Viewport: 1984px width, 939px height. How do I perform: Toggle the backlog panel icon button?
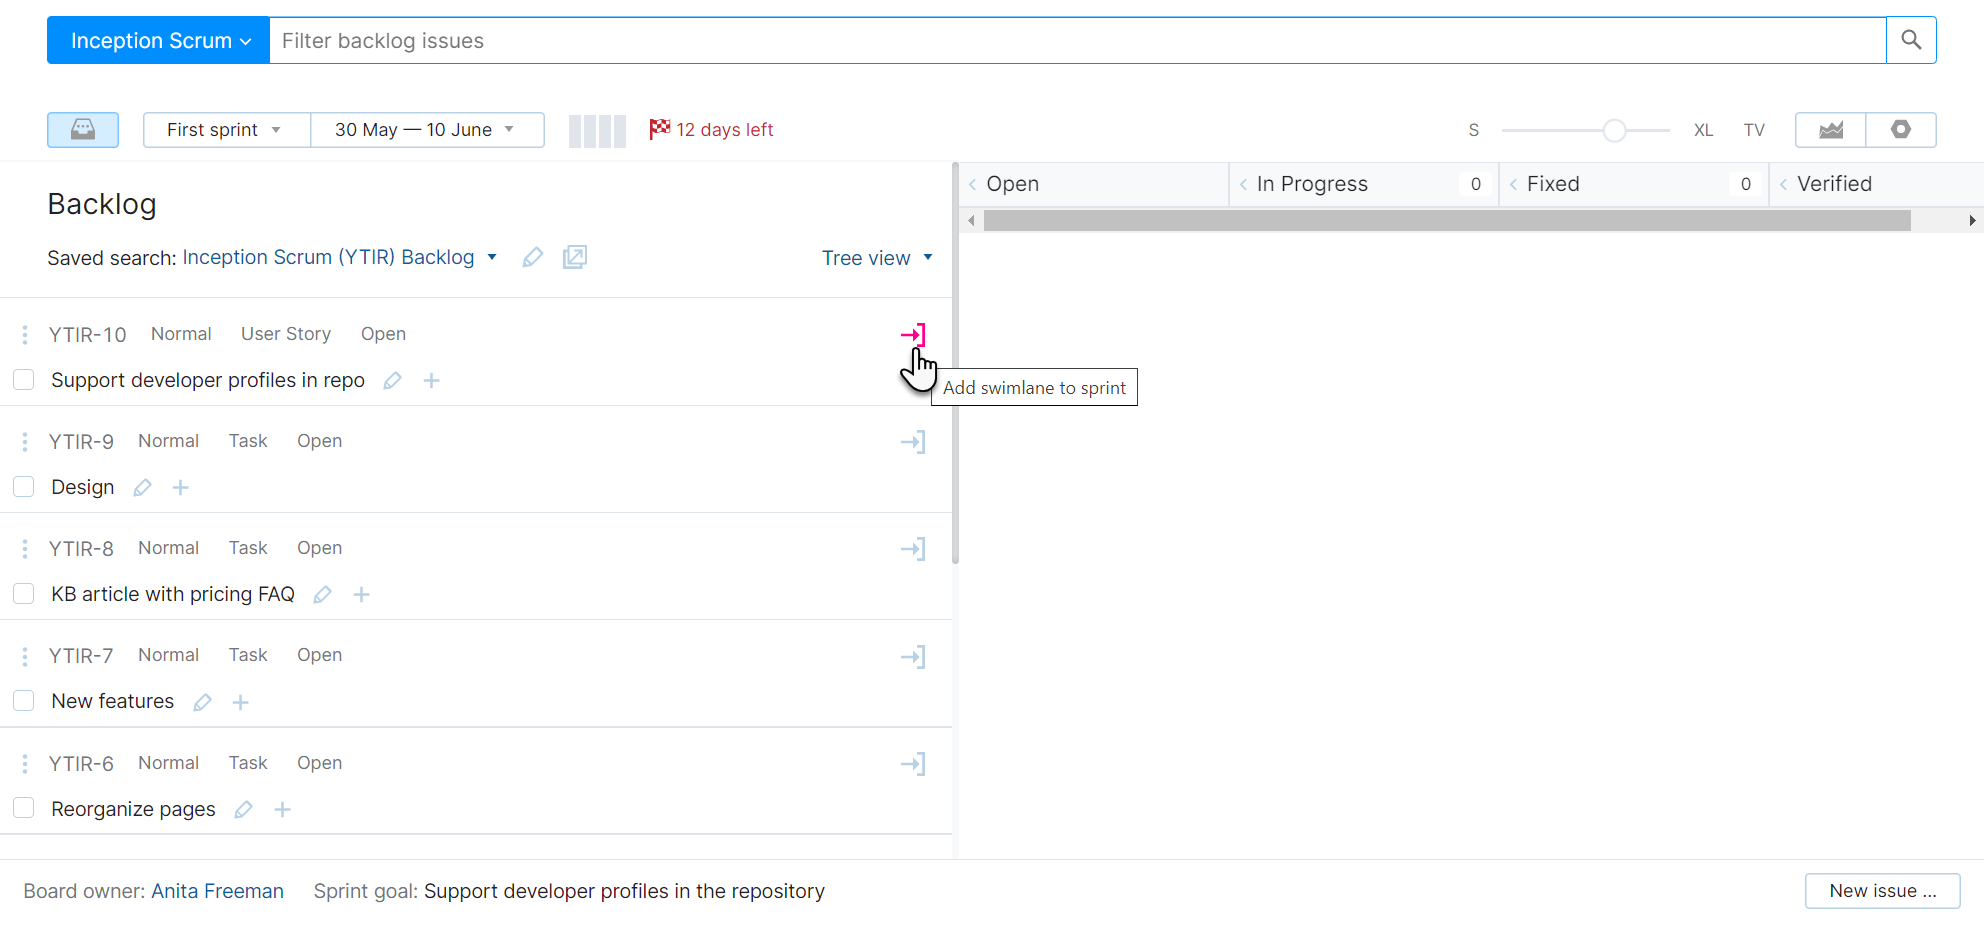click(83, 130)
